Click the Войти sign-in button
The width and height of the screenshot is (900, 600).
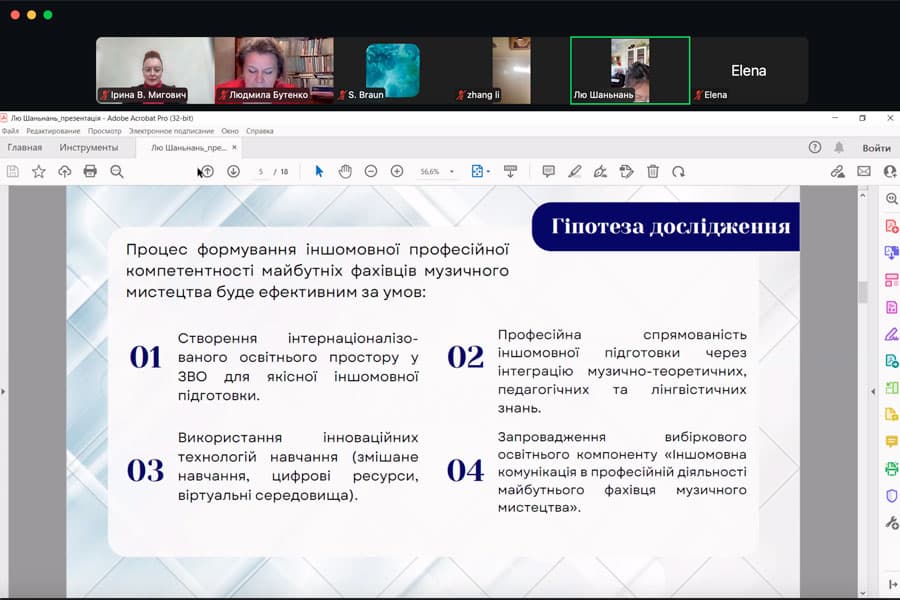pos(876,147)
